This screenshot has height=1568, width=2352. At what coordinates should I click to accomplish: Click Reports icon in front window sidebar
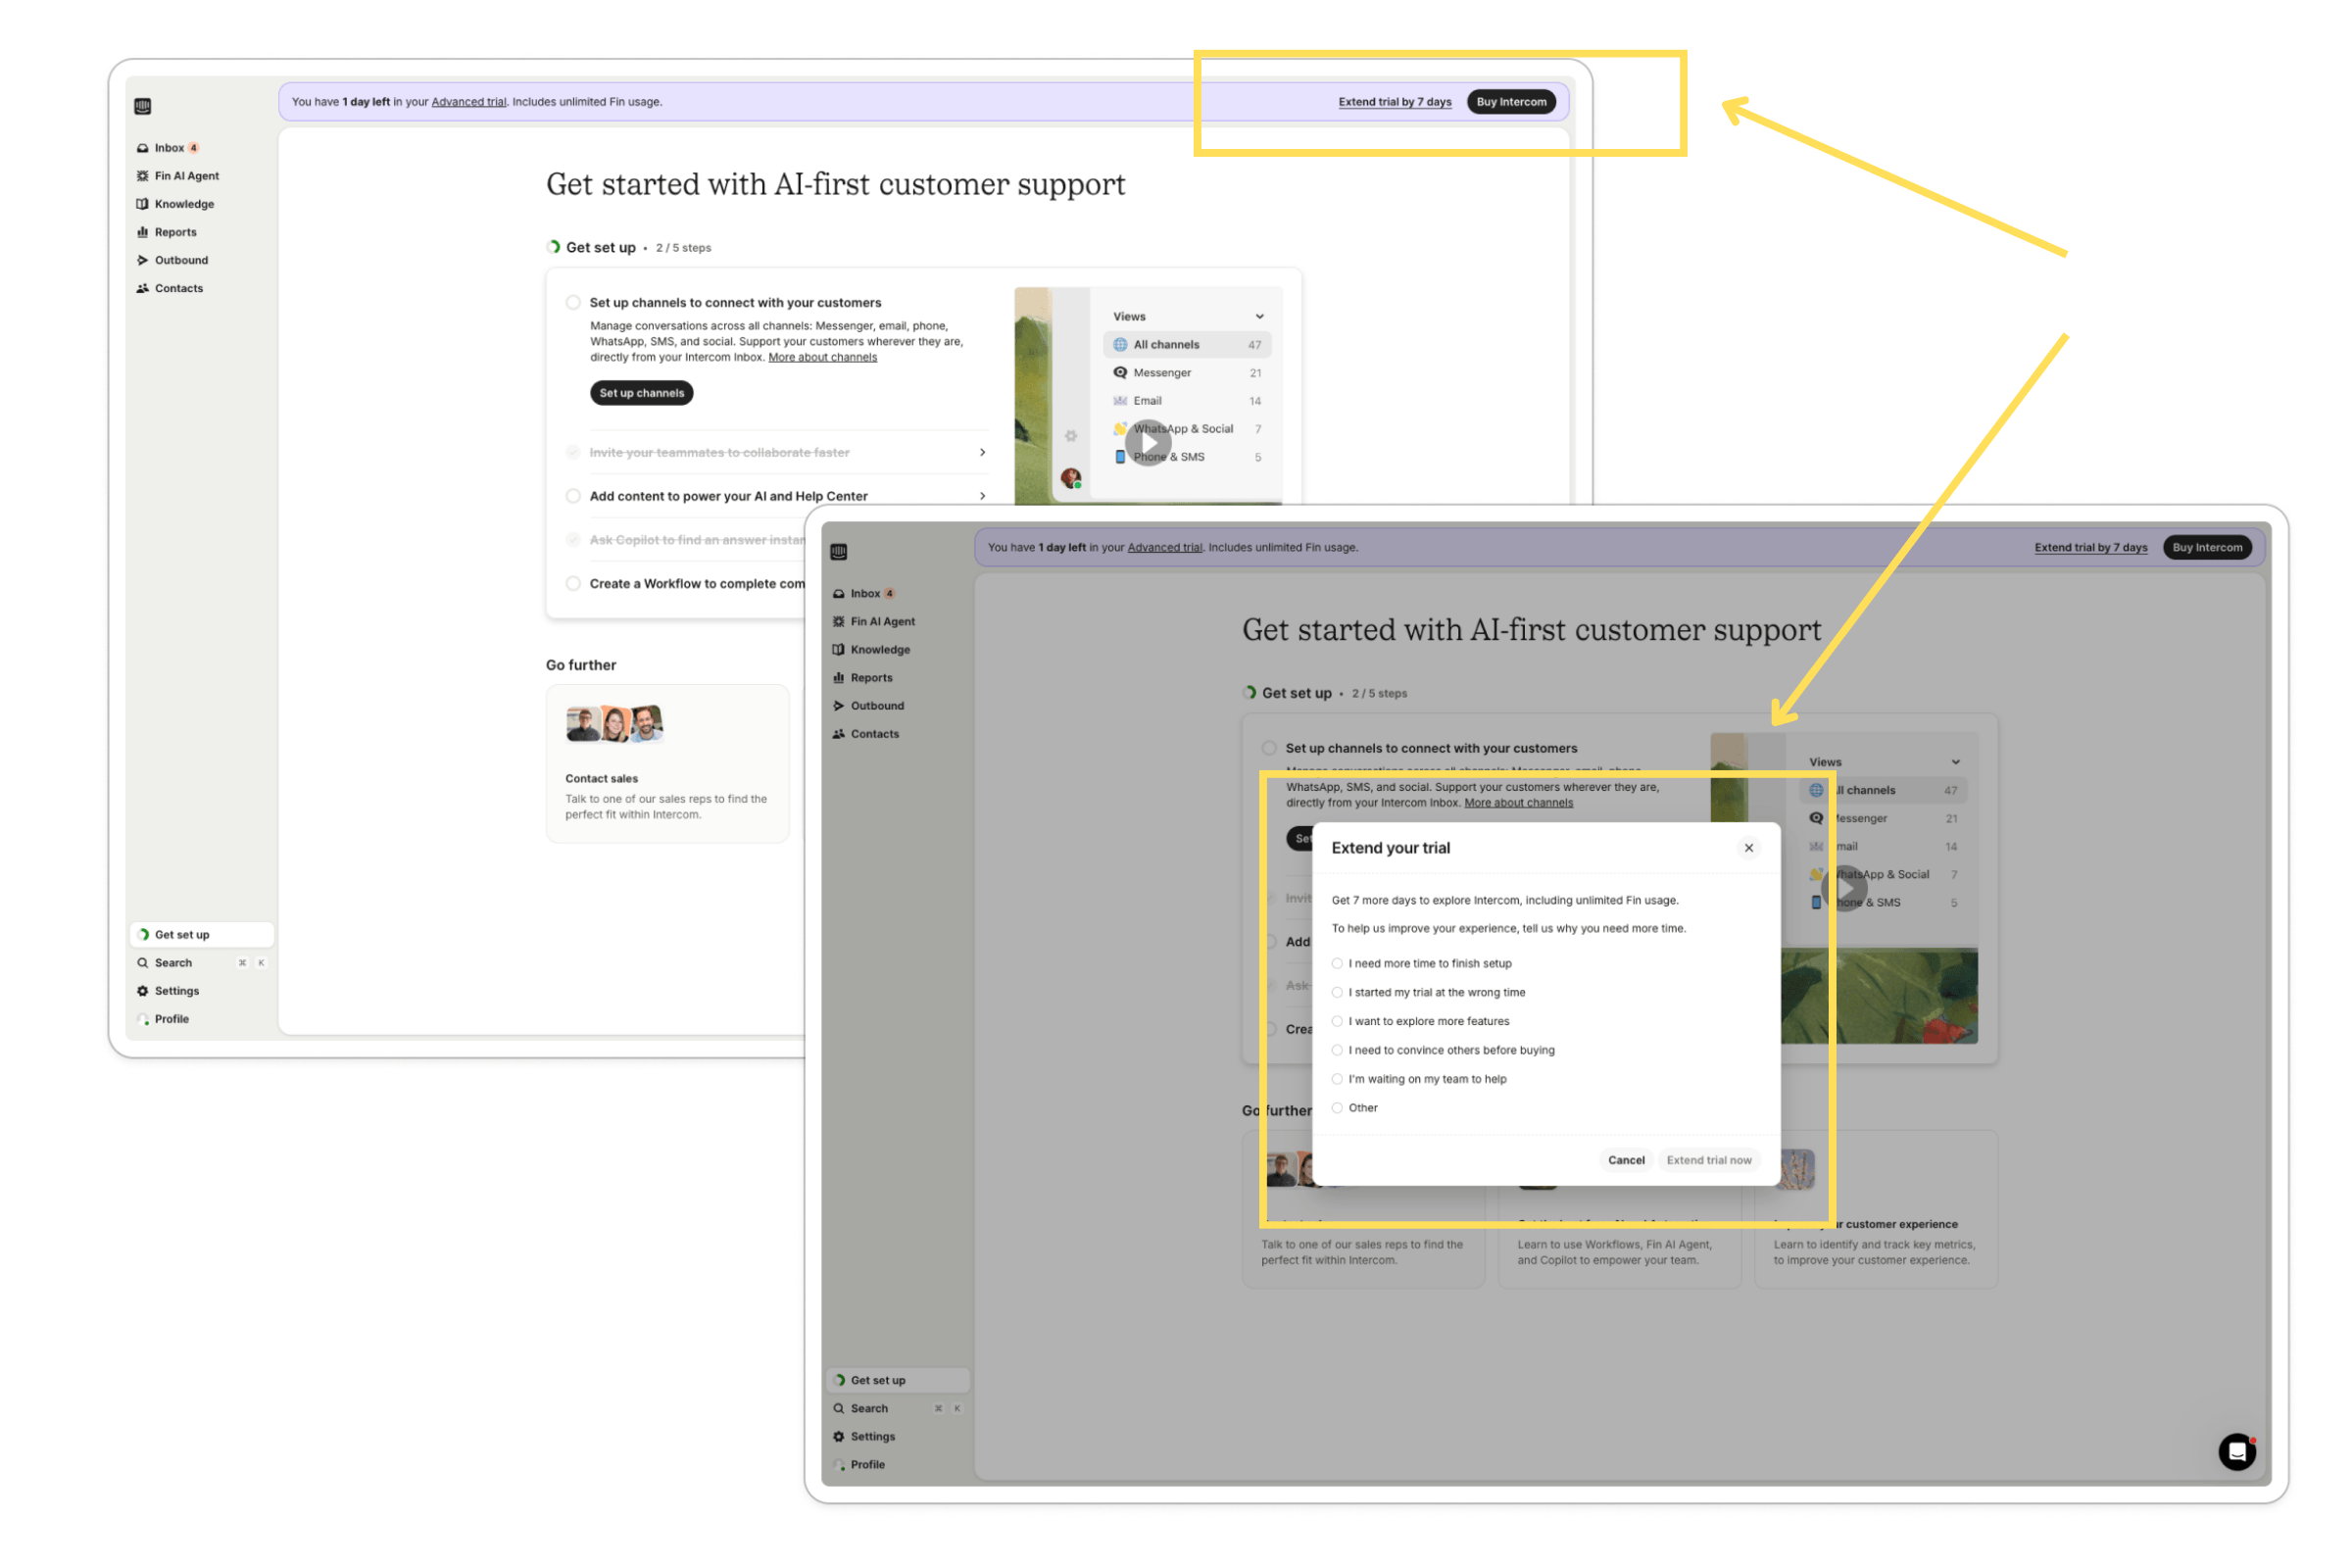(x=838, y=678)
